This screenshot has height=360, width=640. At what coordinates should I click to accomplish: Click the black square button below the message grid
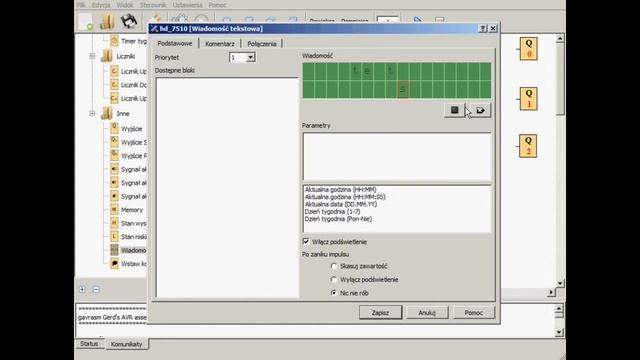point(454,110)
